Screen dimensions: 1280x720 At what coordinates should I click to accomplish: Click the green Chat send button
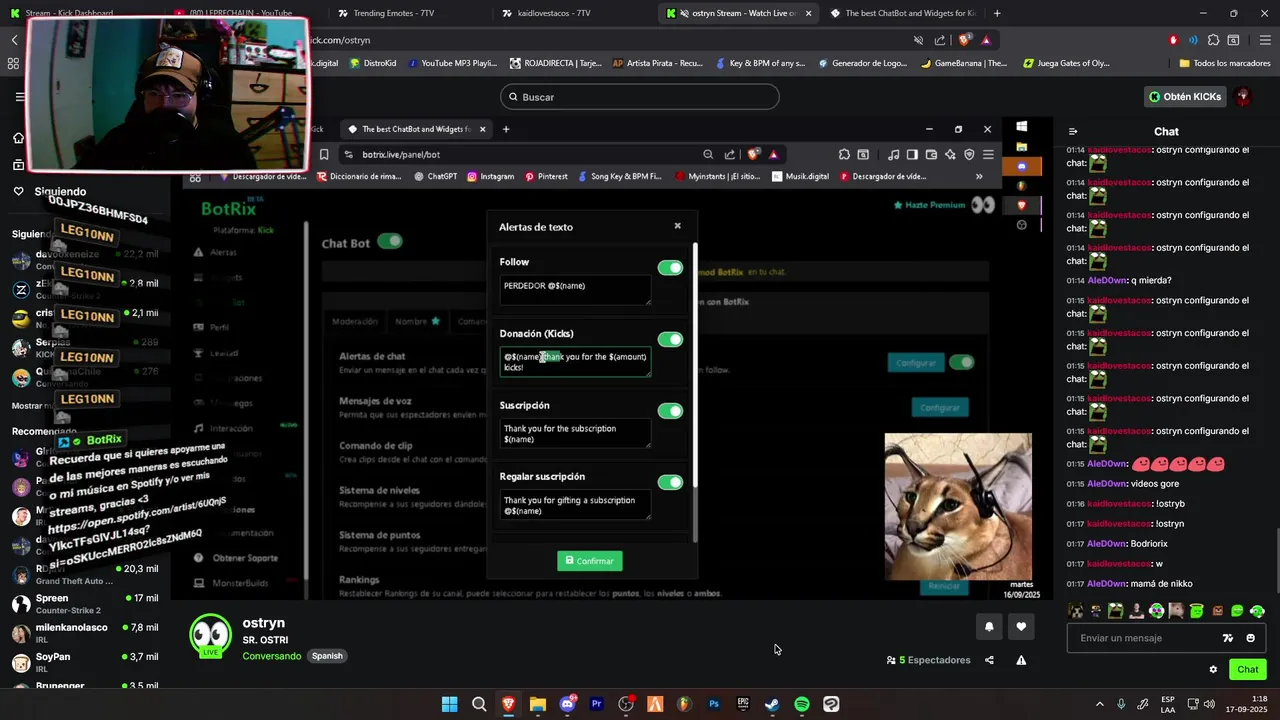click(1248, 669)
